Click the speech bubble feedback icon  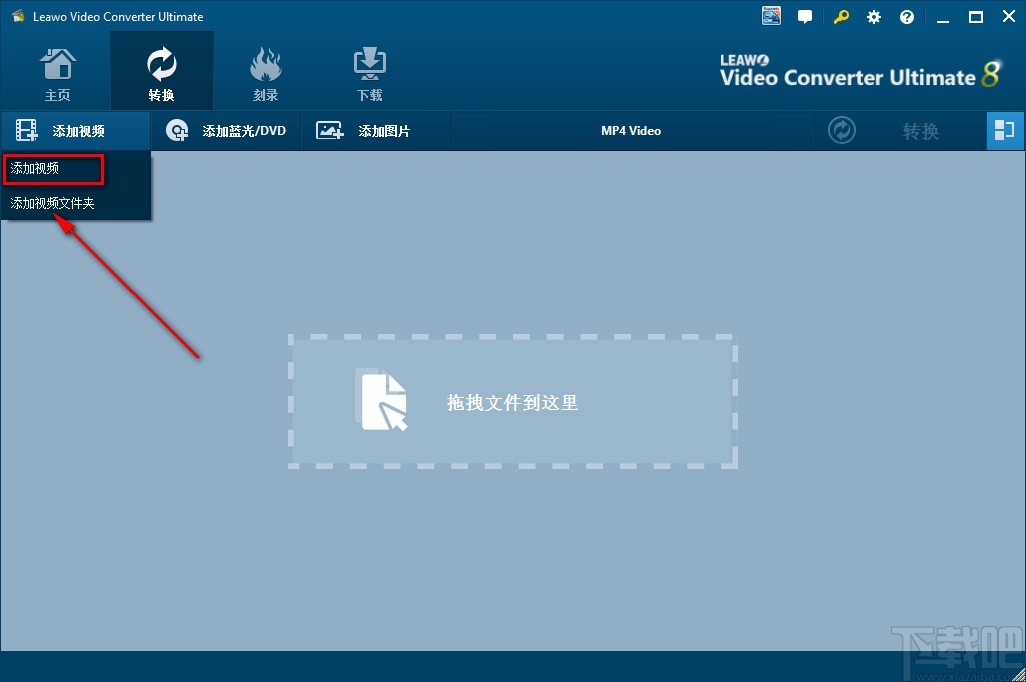click(805, 16)
